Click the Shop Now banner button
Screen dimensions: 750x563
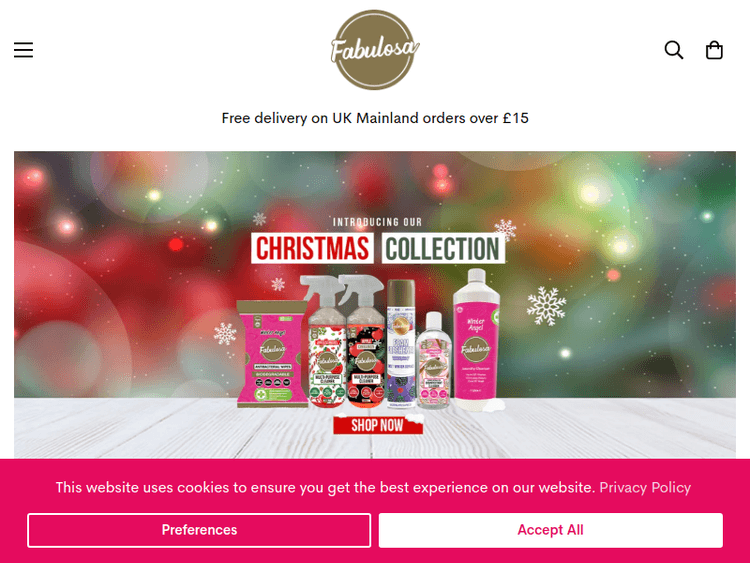click(x=378, y=425)
